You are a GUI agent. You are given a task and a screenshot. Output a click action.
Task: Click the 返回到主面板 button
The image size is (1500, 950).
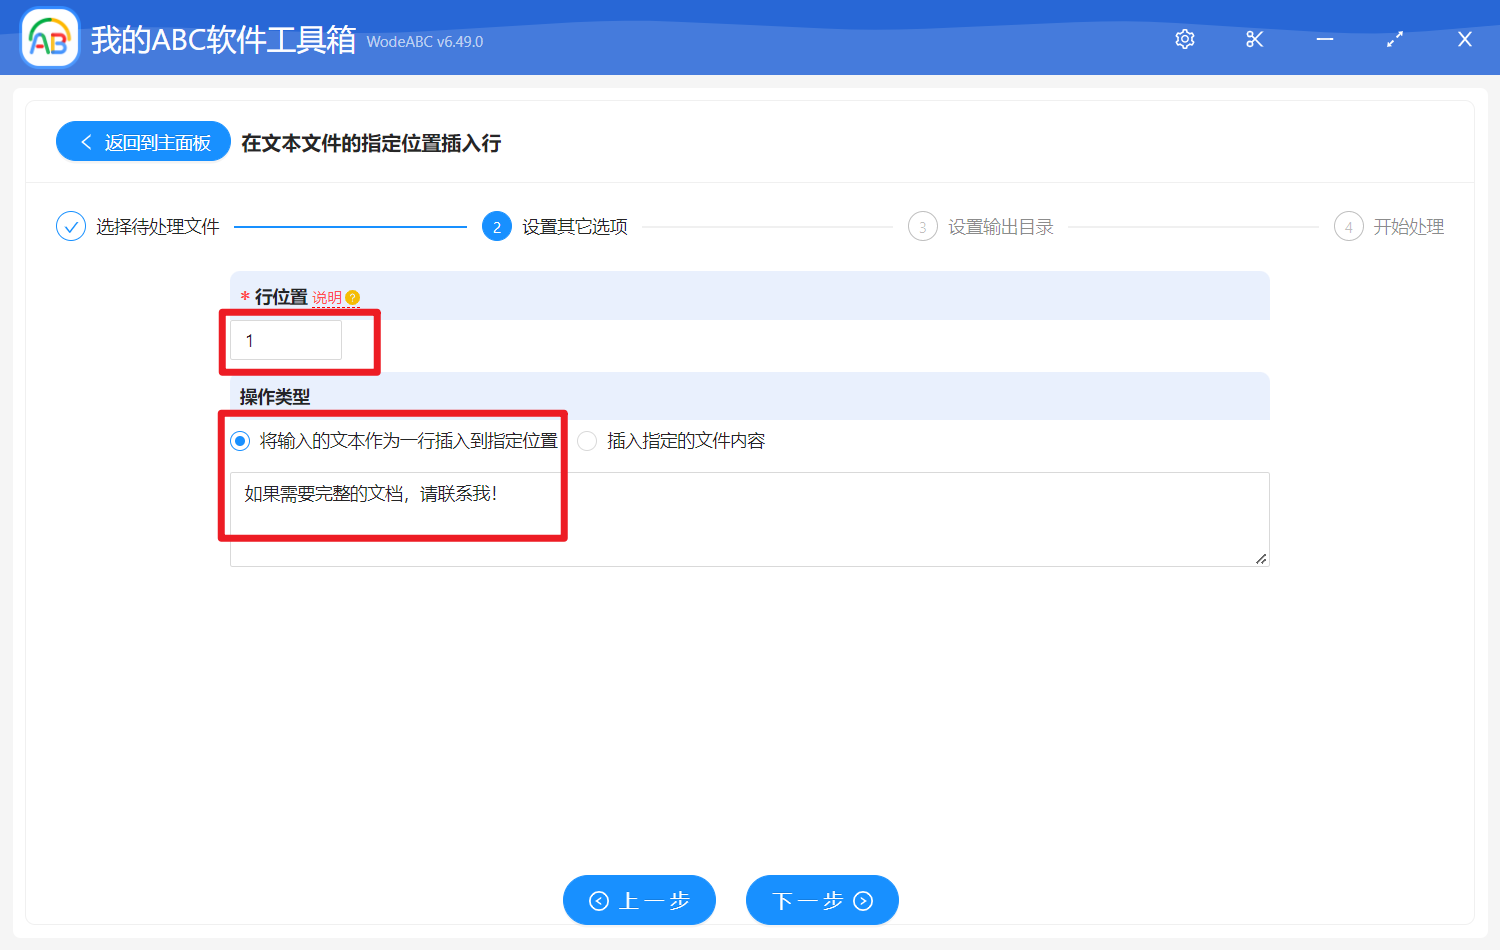click(142, 141)
